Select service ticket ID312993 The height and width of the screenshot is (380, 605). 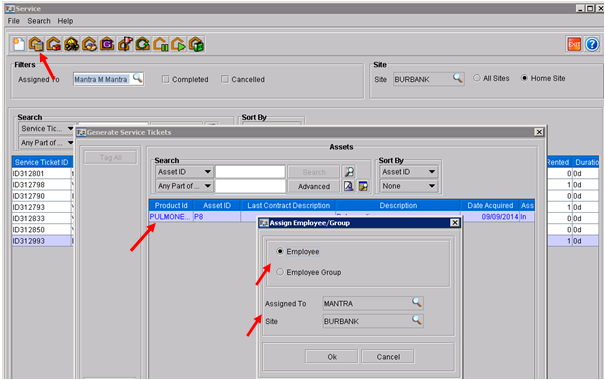click(42, 241)
